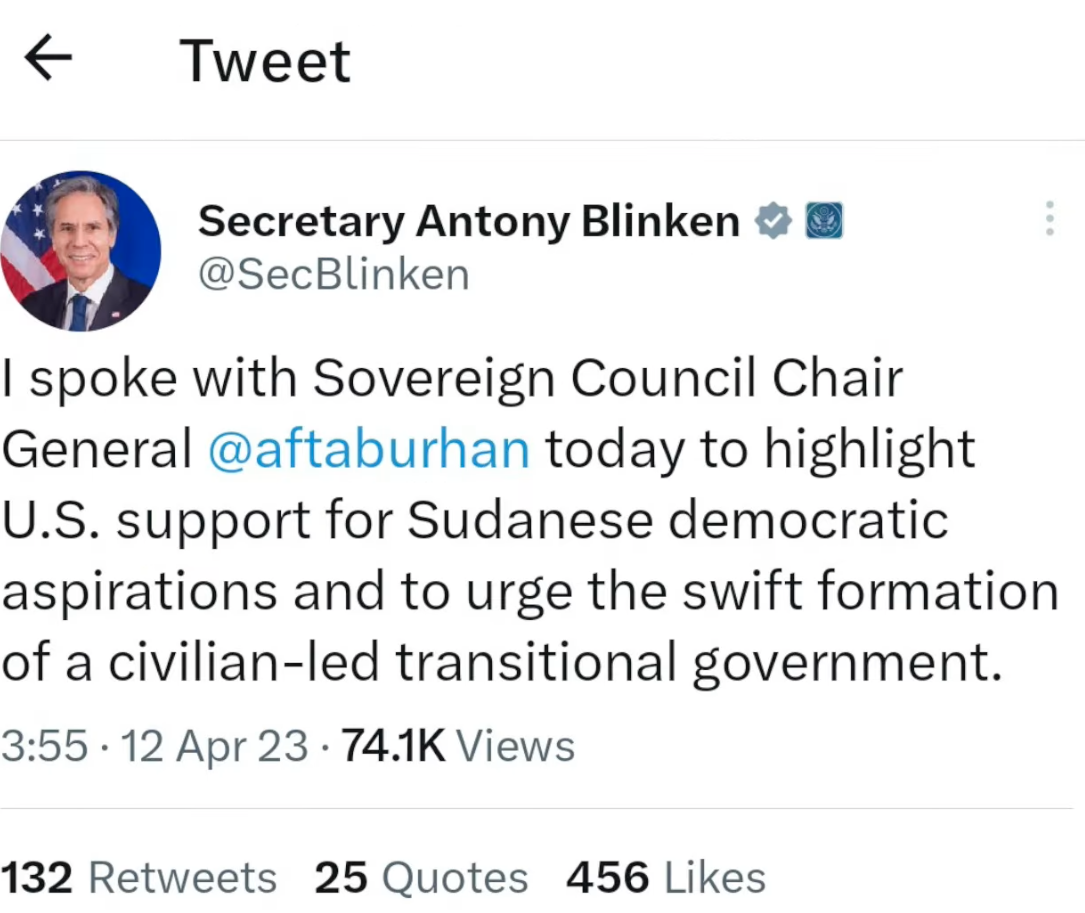This screenshot has height=913, width=1085.
Task: Click the words "swift formation" in tweet
Action: pyautogui.click(x=869, y=591)
